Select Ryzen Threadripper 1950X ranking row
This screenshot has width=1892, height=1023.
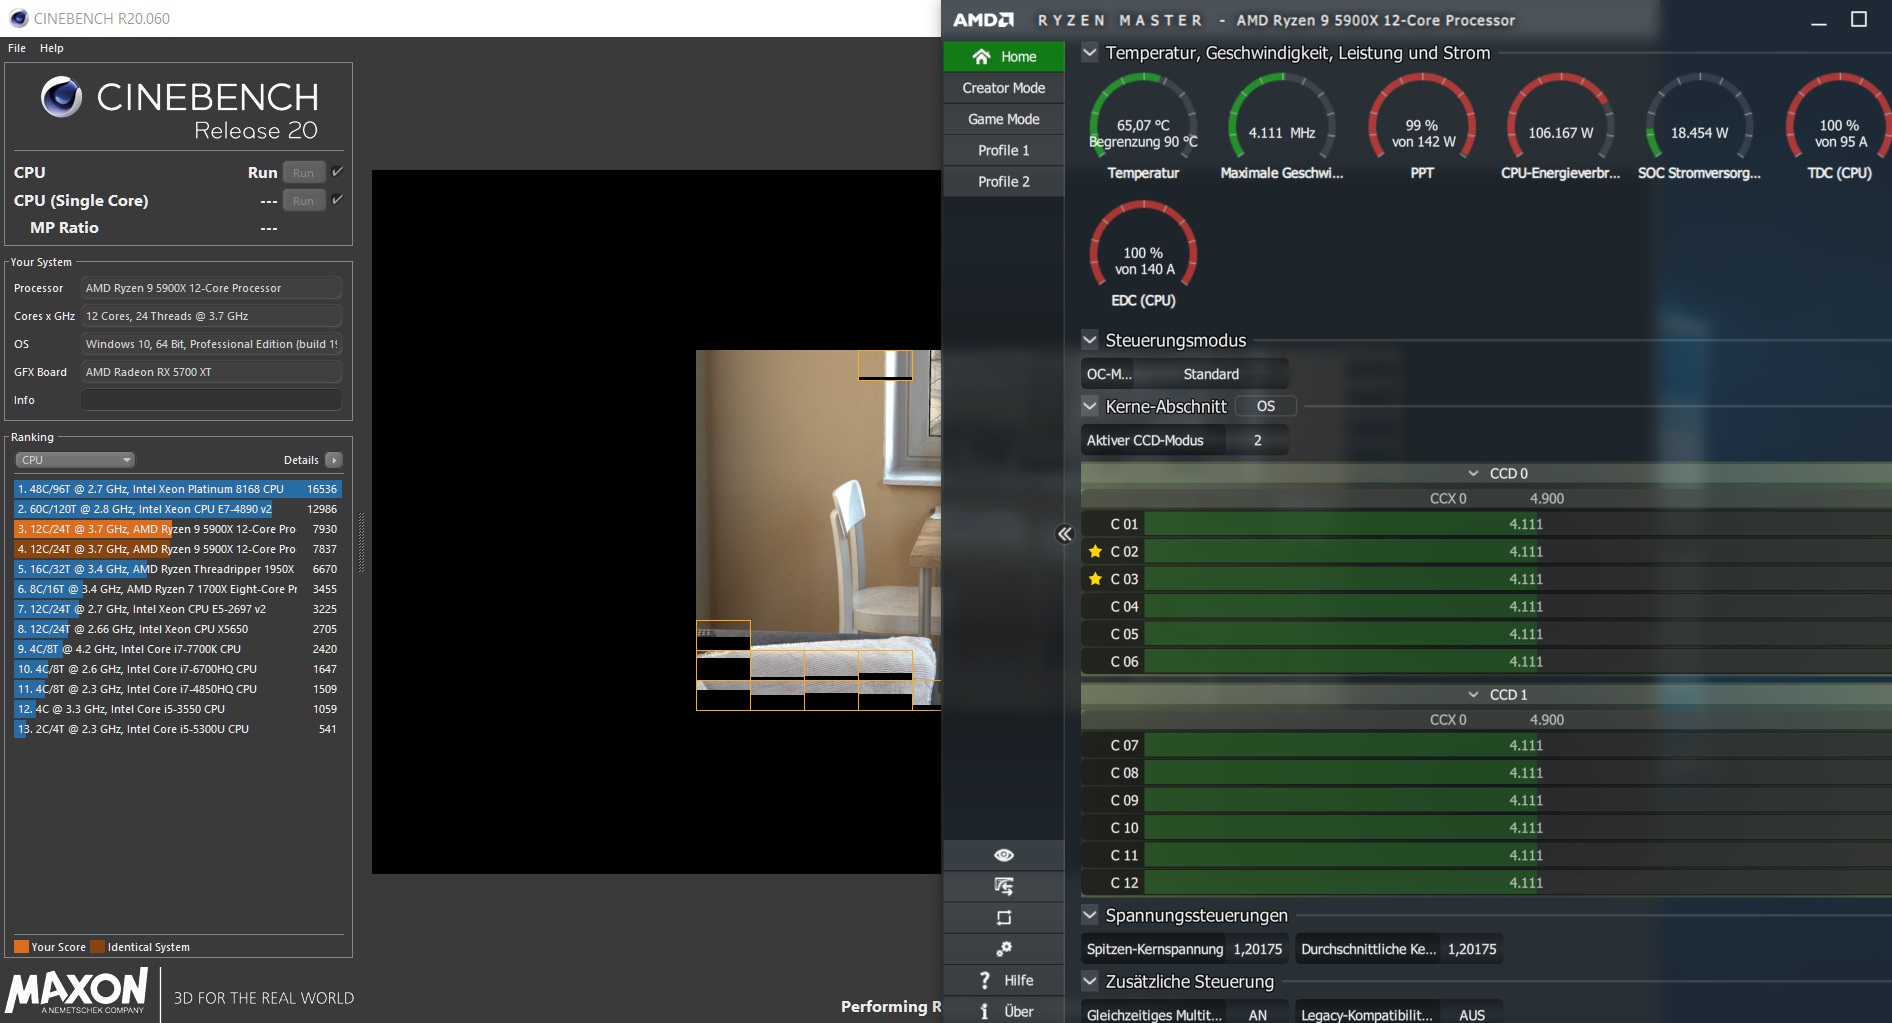coord(178,569)
